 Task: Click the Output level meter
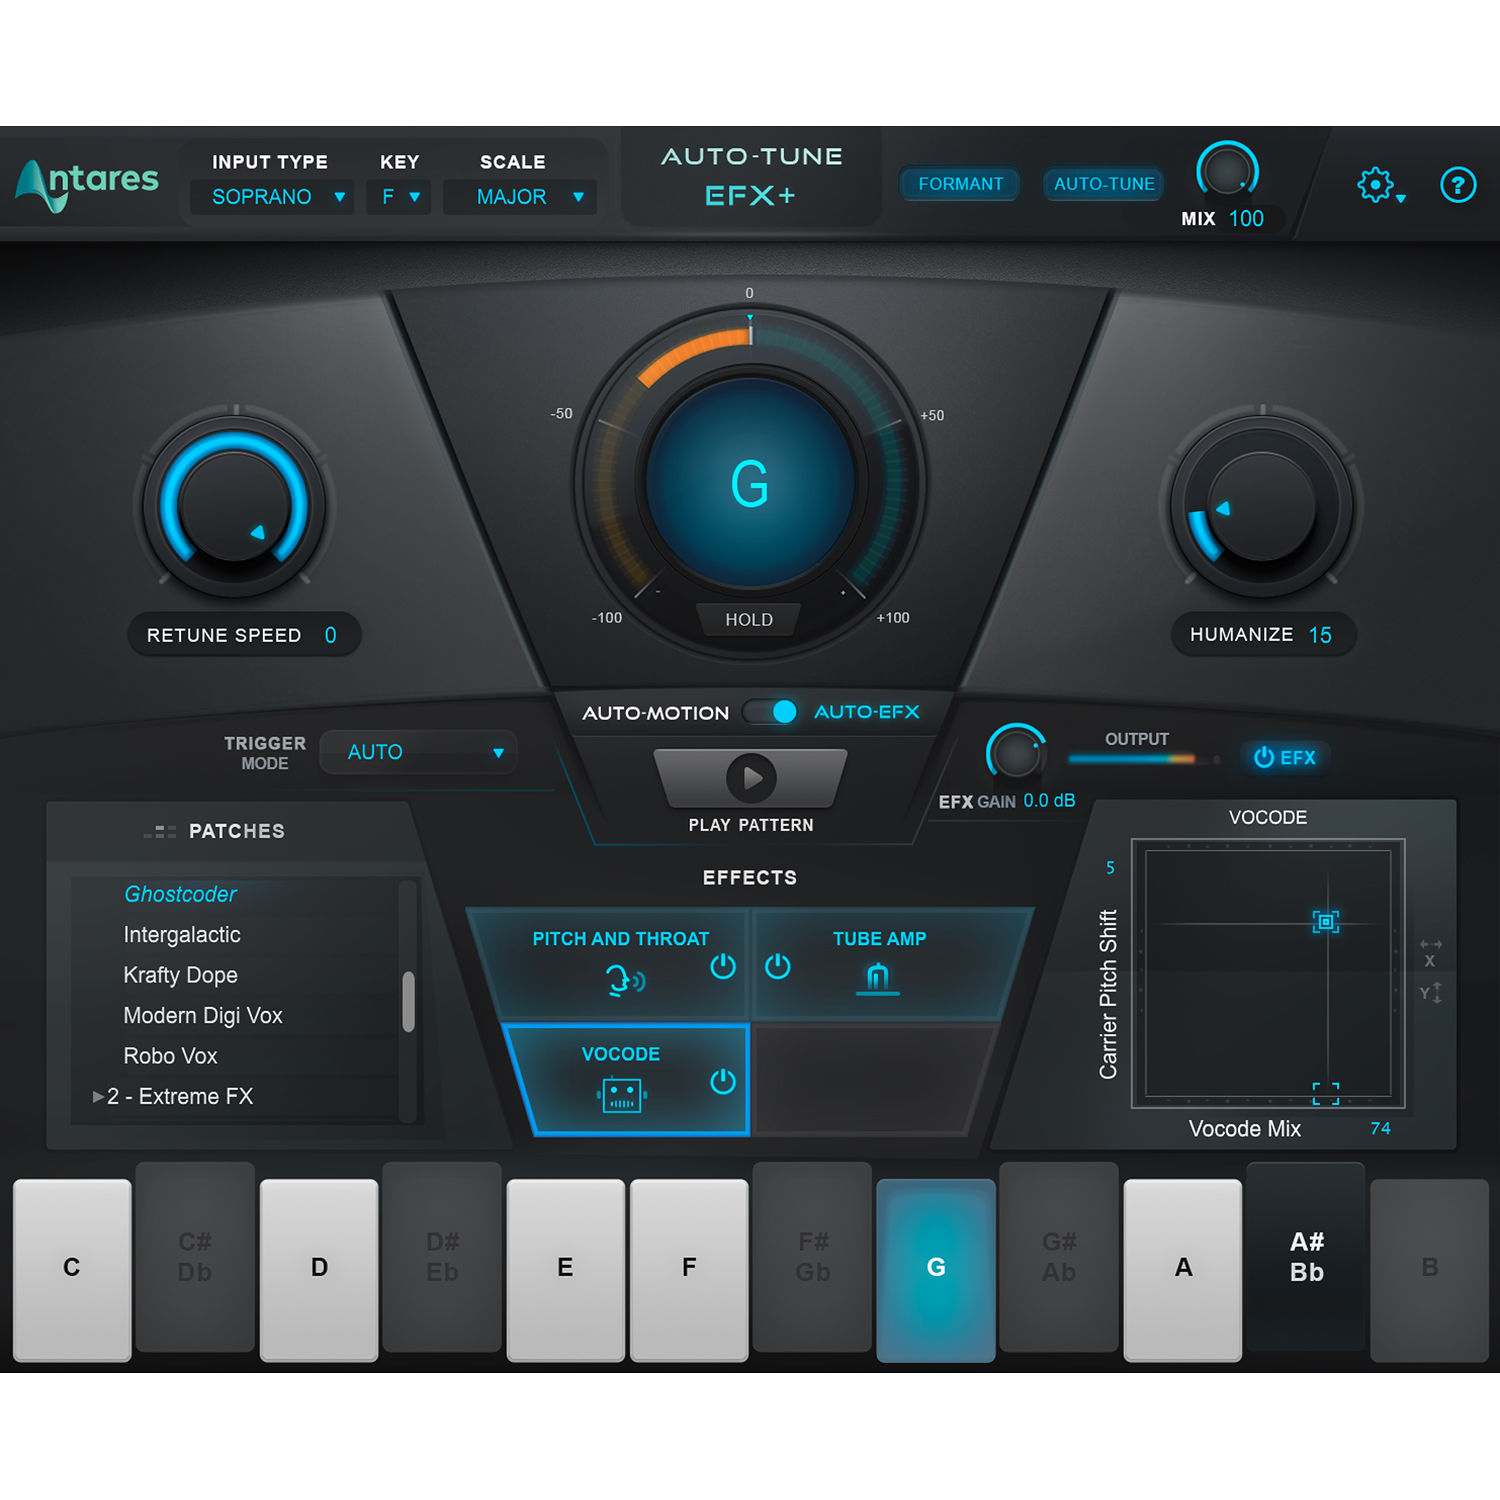coord(1144,760)
